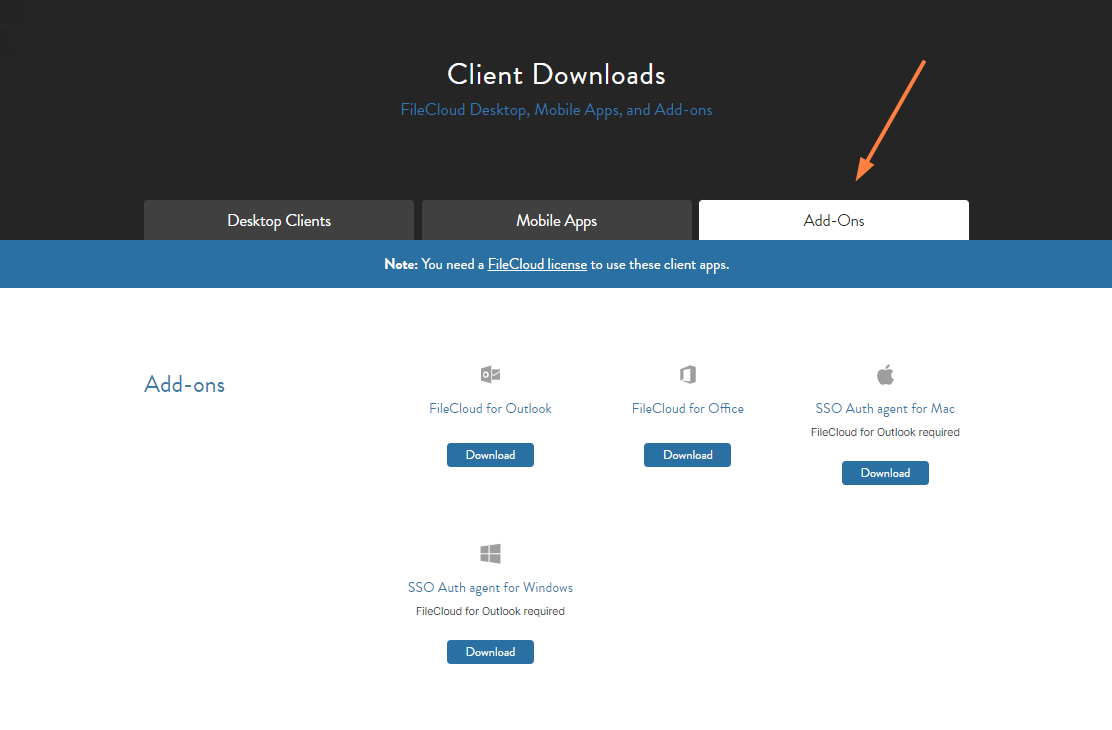Click the Office logo icon
This screenshot has width=1112, height=730.
[687, 375]
